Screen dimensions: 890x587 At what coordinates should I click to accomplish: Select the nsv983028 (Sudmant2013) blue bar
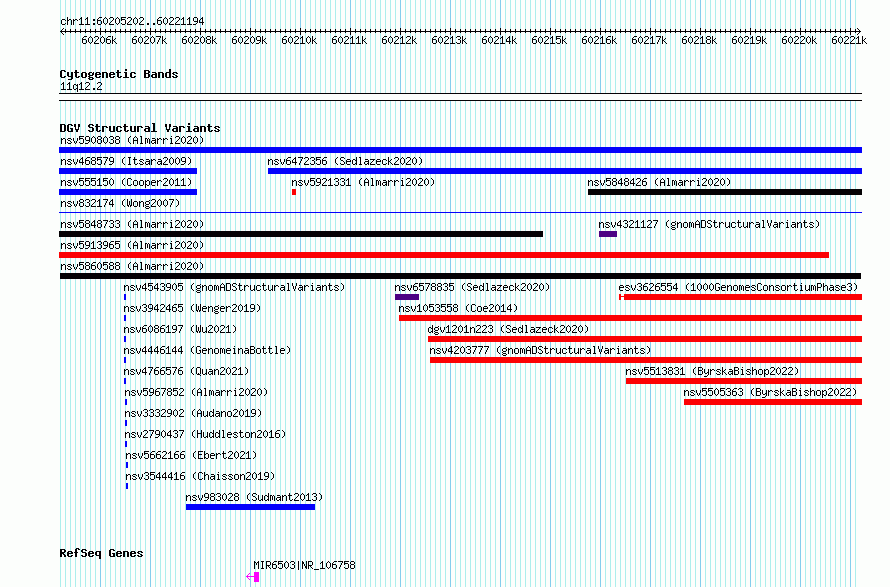click(250, 507)
